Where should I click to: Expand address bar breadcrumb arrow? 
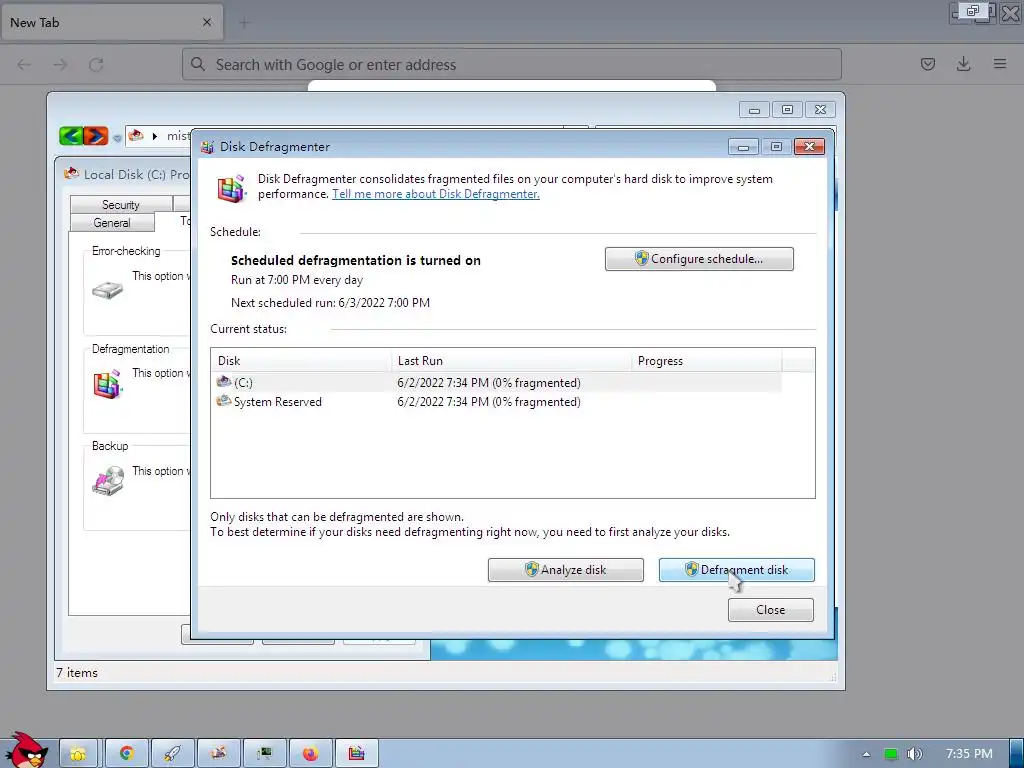coord(155,136)
